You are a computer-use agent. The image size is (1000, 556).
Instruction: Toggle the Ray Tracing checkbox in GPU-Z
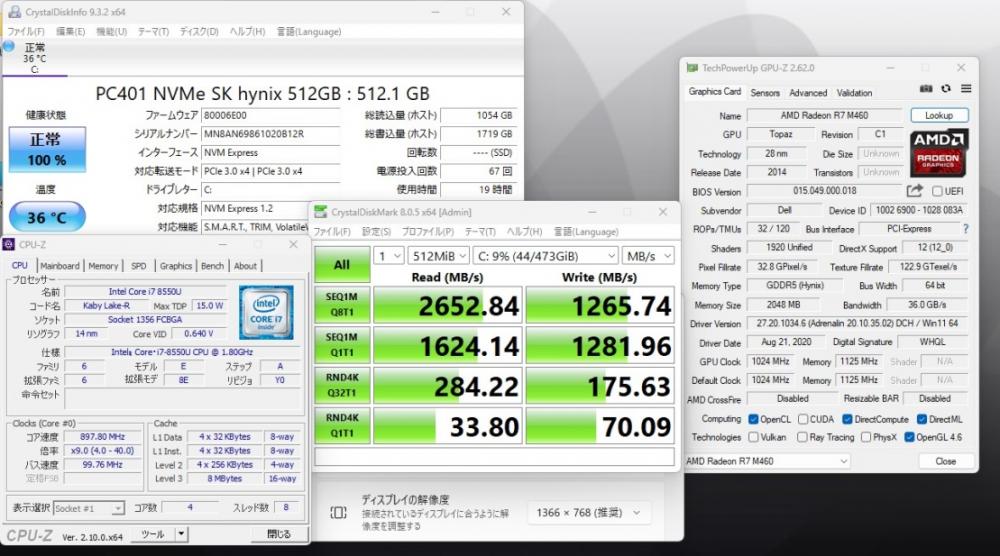point(802,437)
